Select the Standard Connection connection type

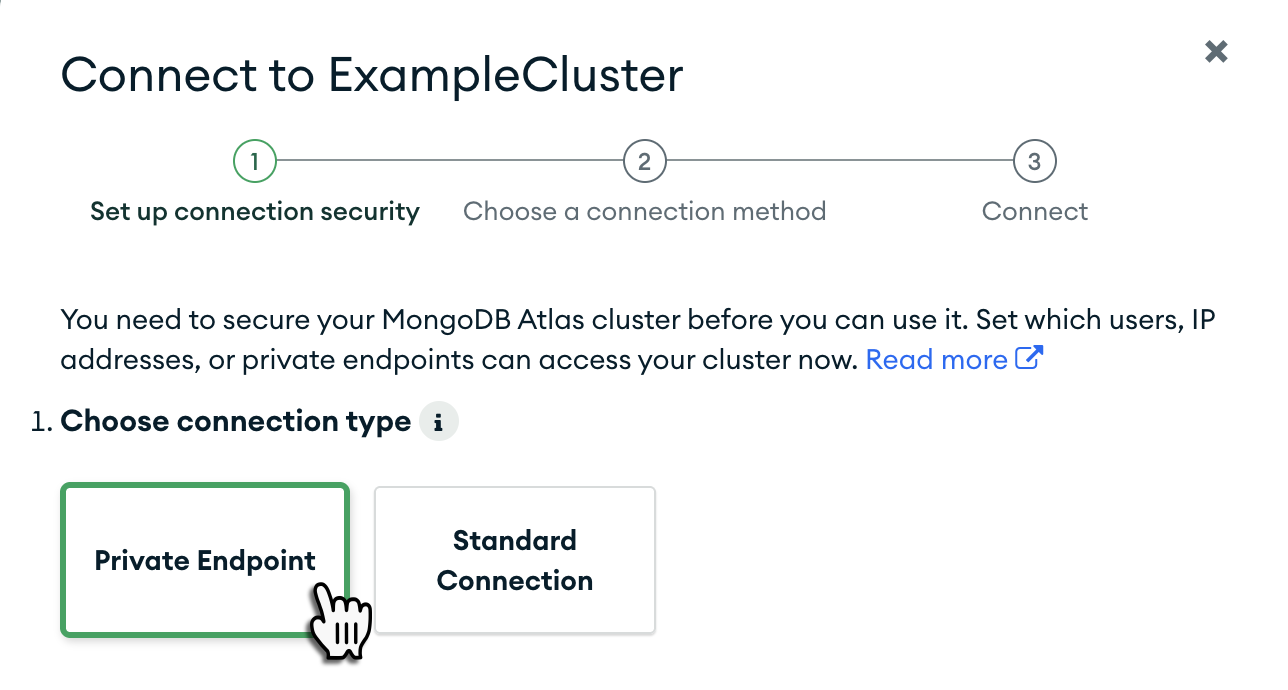514,560
